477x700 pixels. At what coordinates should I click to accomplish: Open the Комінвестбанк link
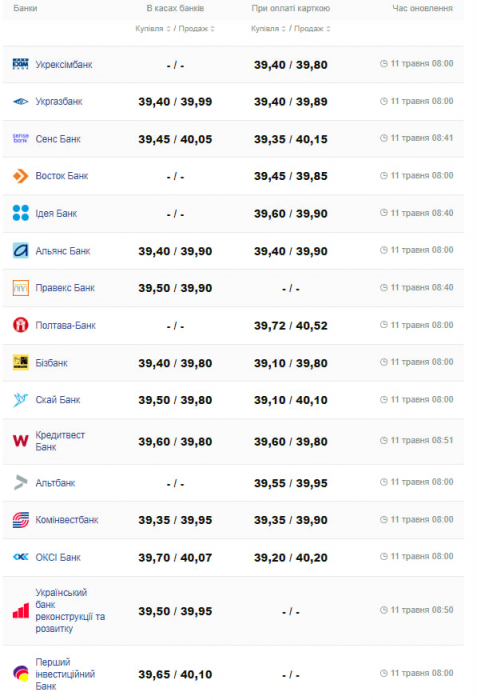click(x=67, y=520)
